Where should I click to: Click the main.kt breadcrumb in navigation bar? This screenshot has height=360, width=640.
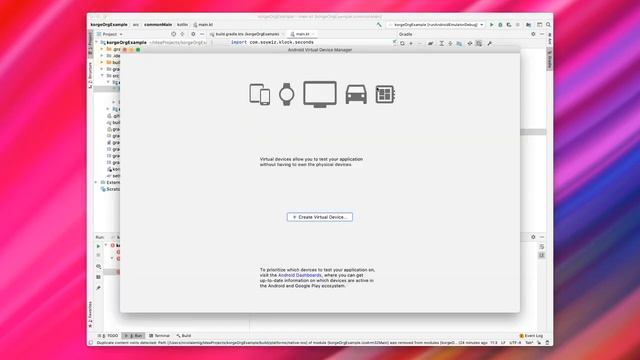(203, 25)
